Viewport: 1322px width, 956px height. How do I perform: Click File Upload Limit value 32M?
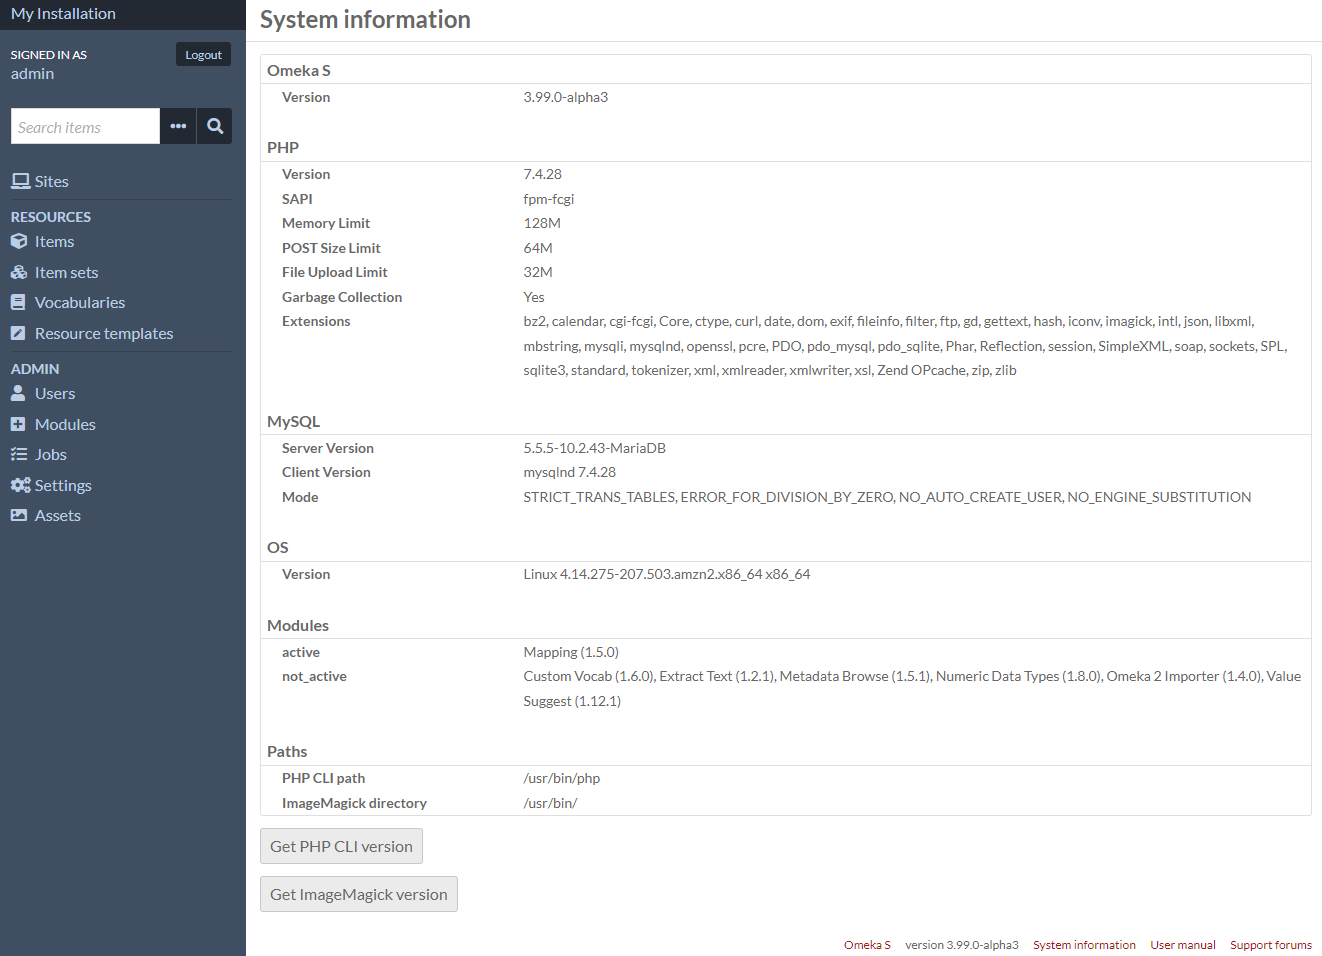pyautogui.click(x=537, y=272)
